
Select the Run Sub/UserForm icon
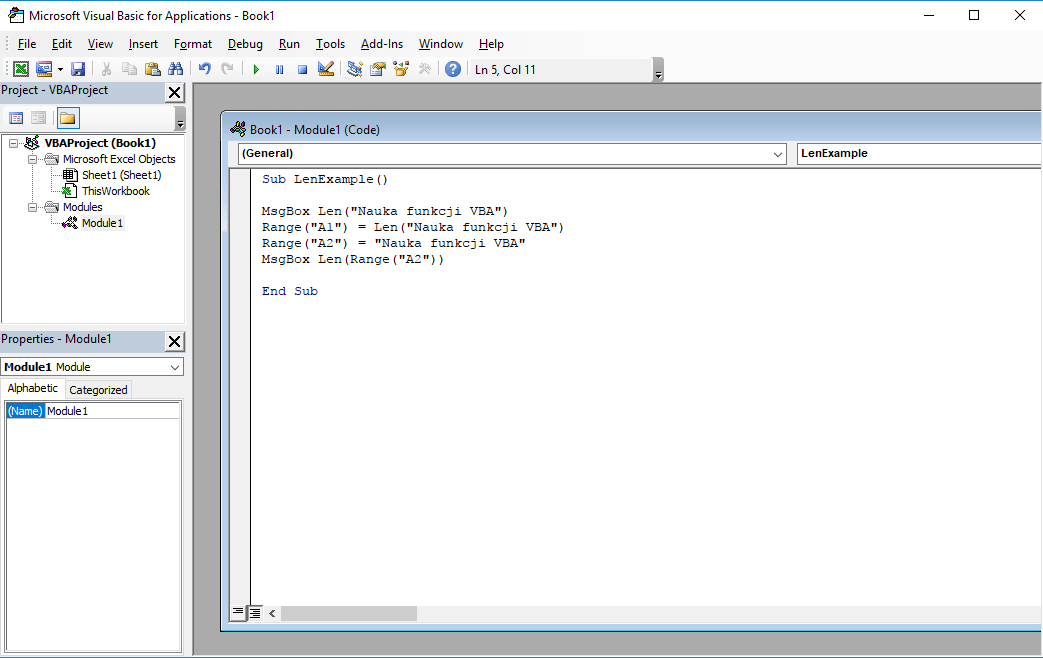[256, 68]
